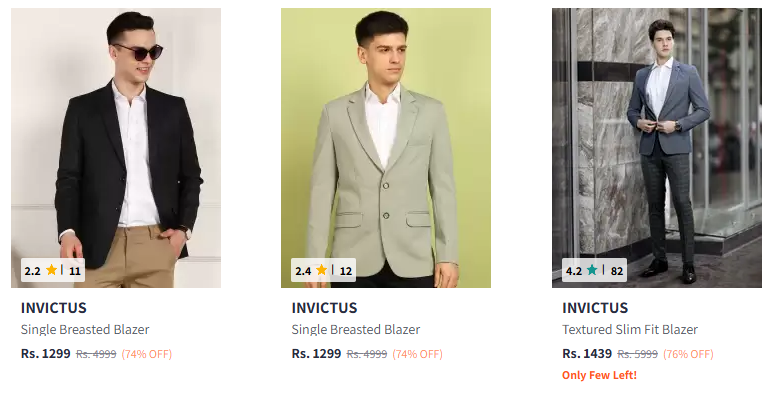Viewport: 771px width, 404px height.
Task: Click the (74% OFF) label under the green blazer
Action: (x=417, y=354)
